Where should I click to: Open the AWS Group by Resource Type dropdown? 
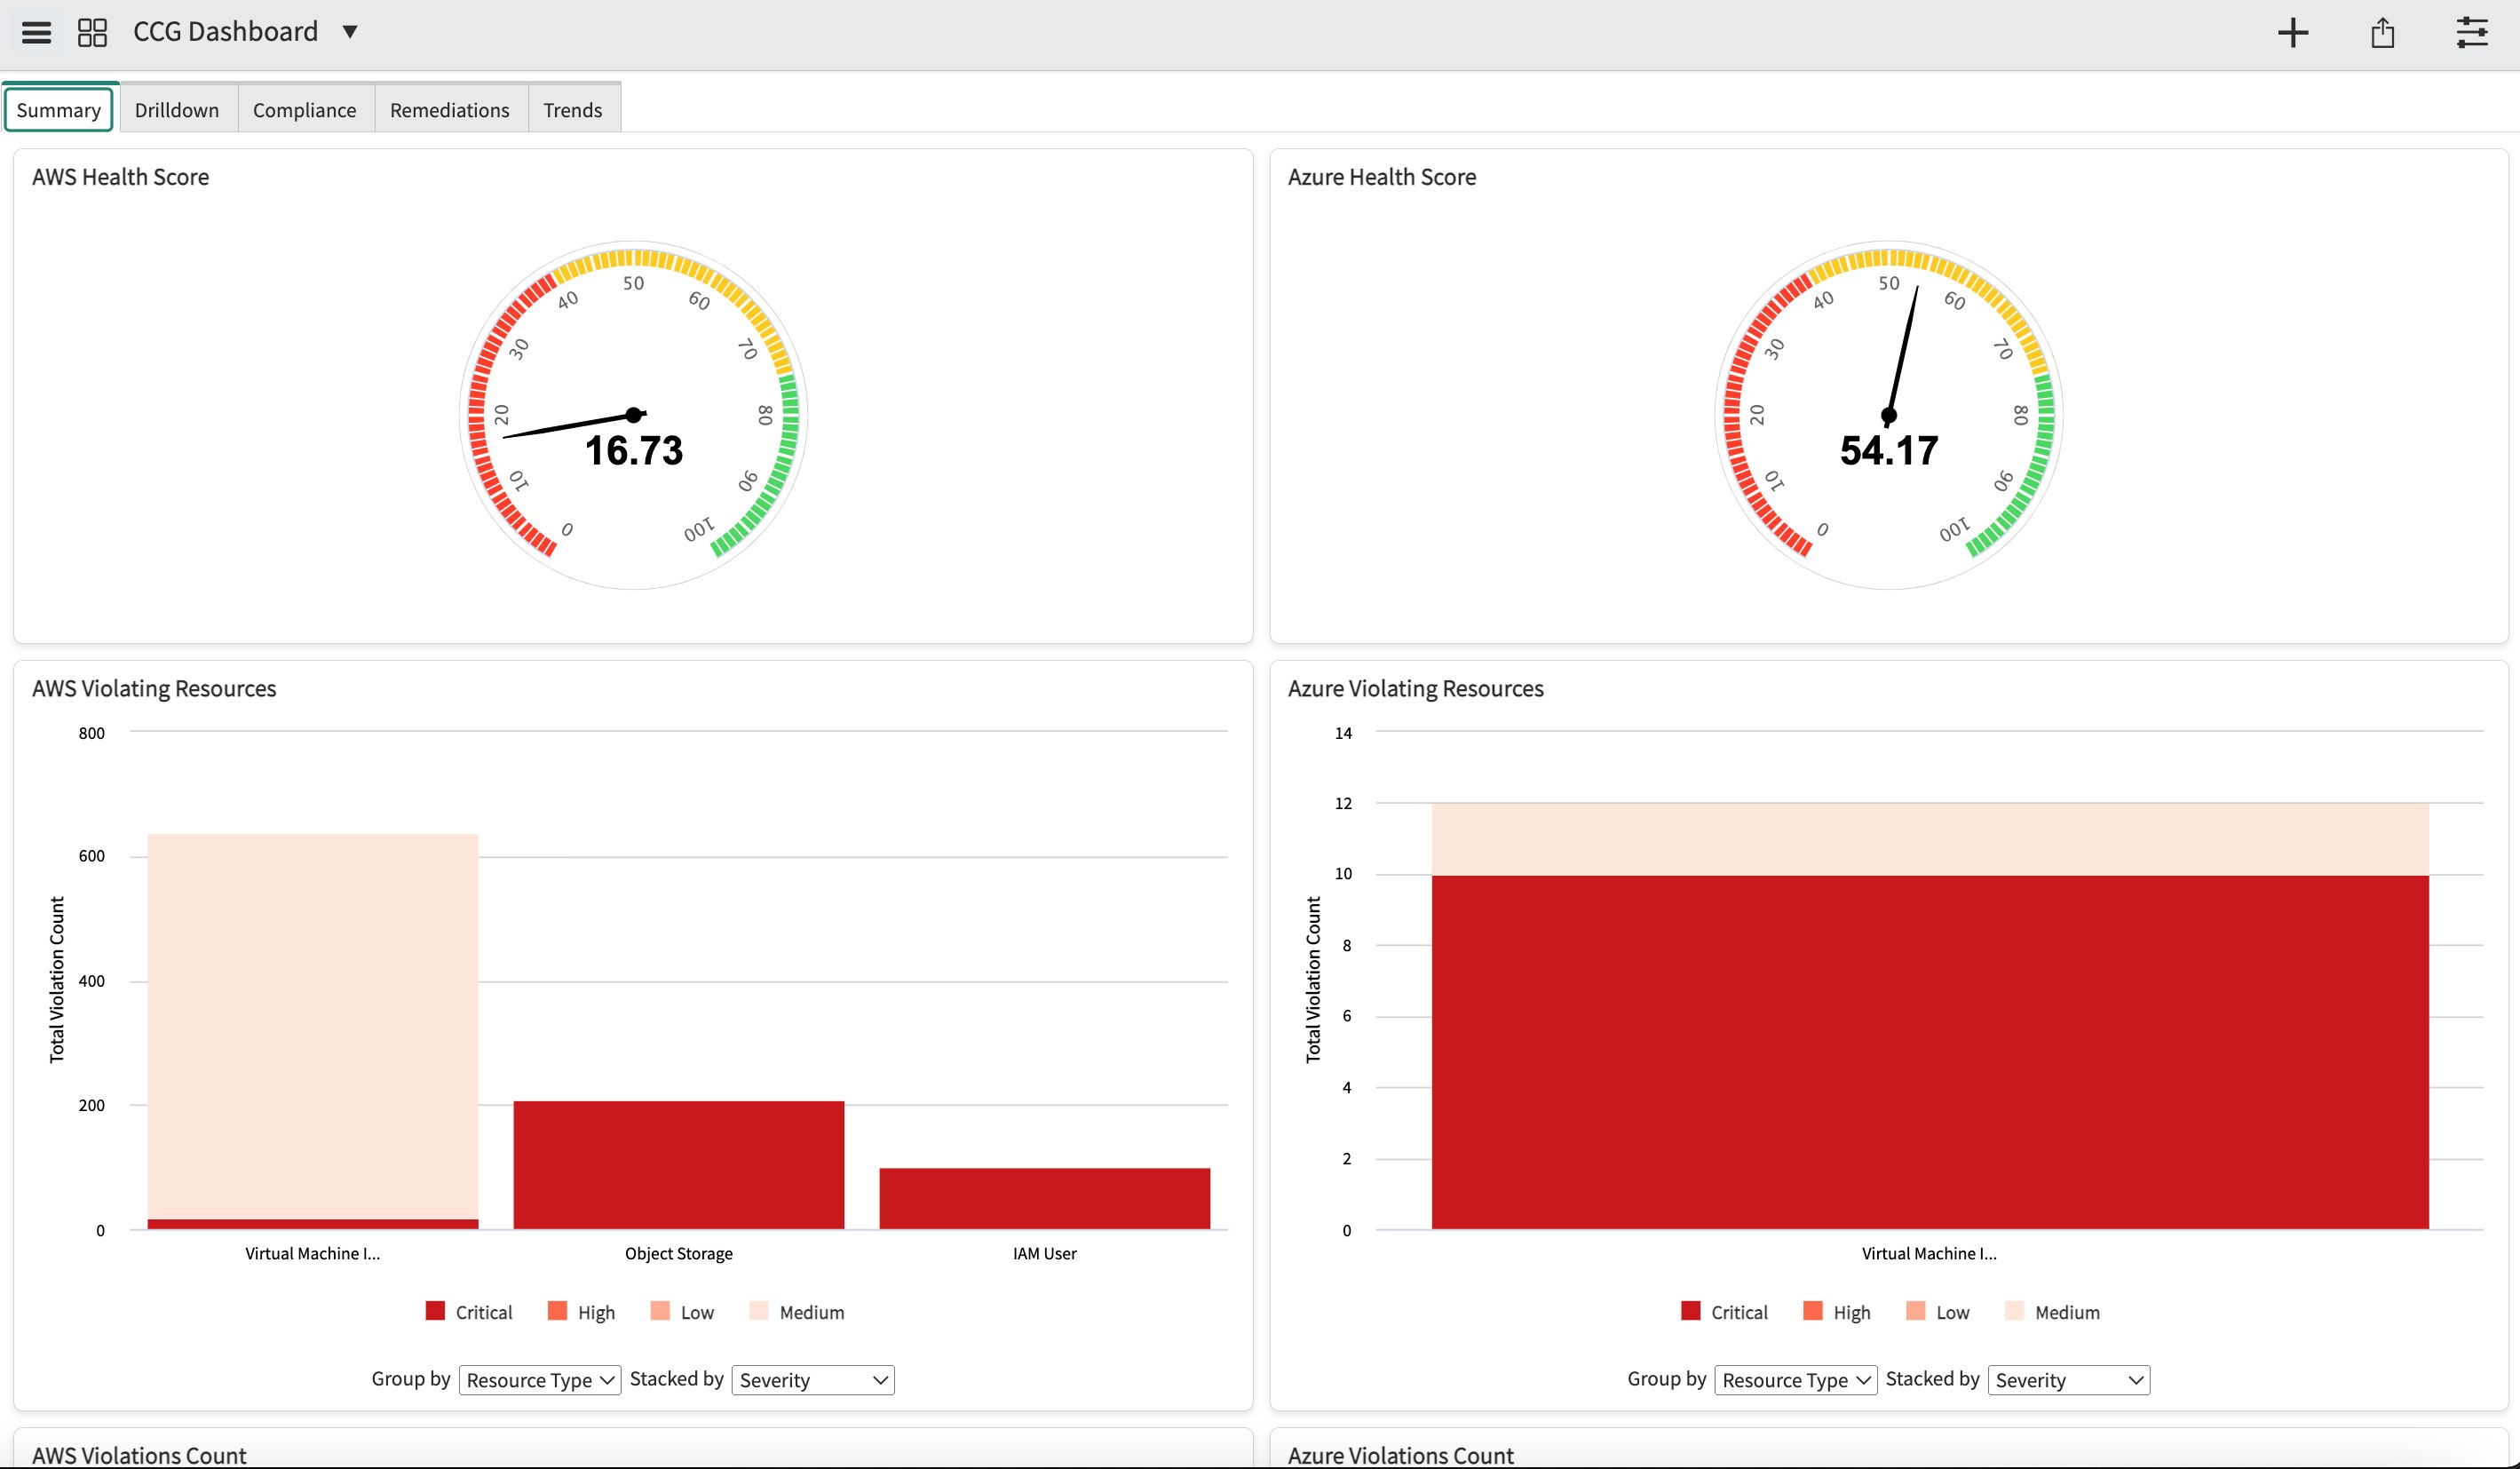(x=540, y=1379)
